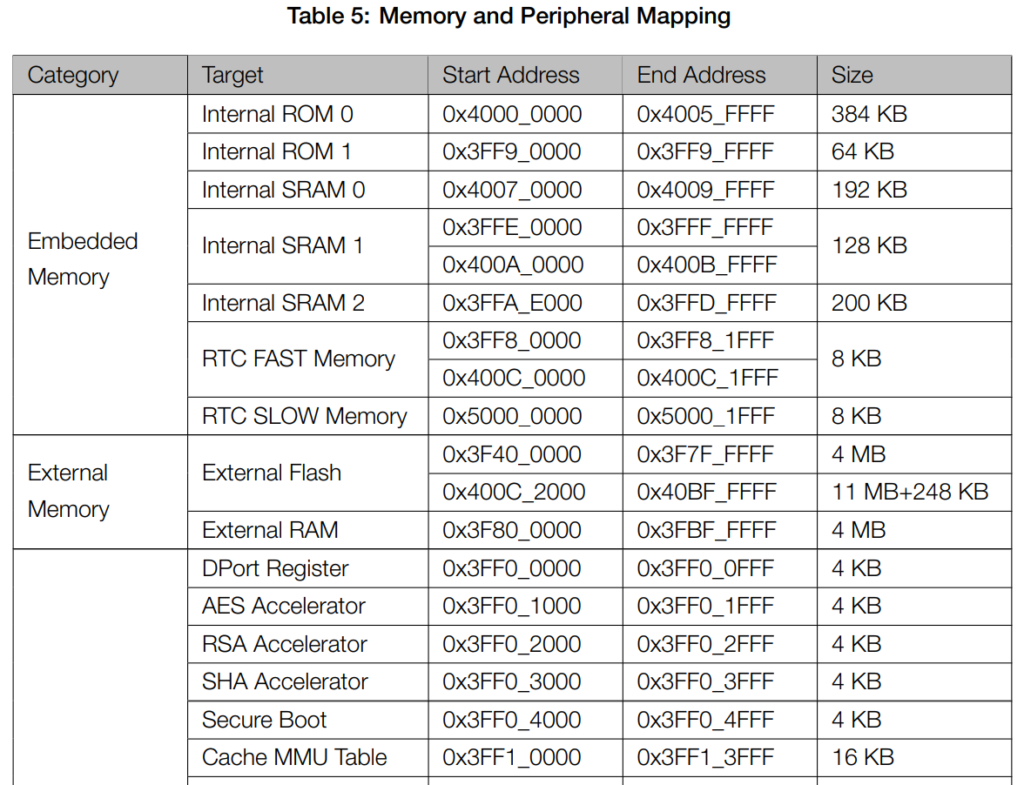Select end address 0x5000_1FFF

[x=705, y=416]
